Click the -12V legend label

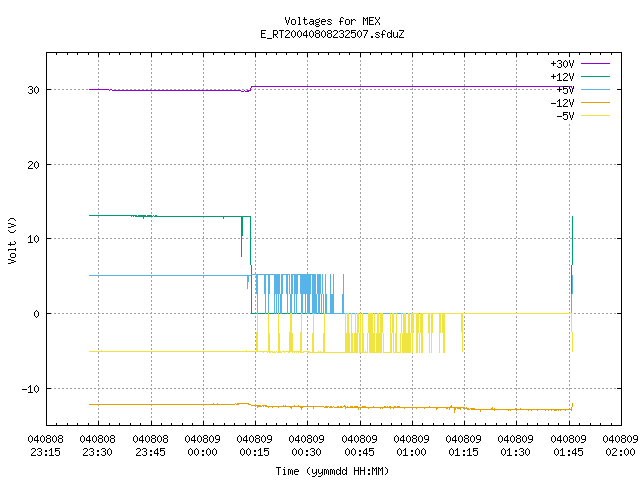(562, 103)
